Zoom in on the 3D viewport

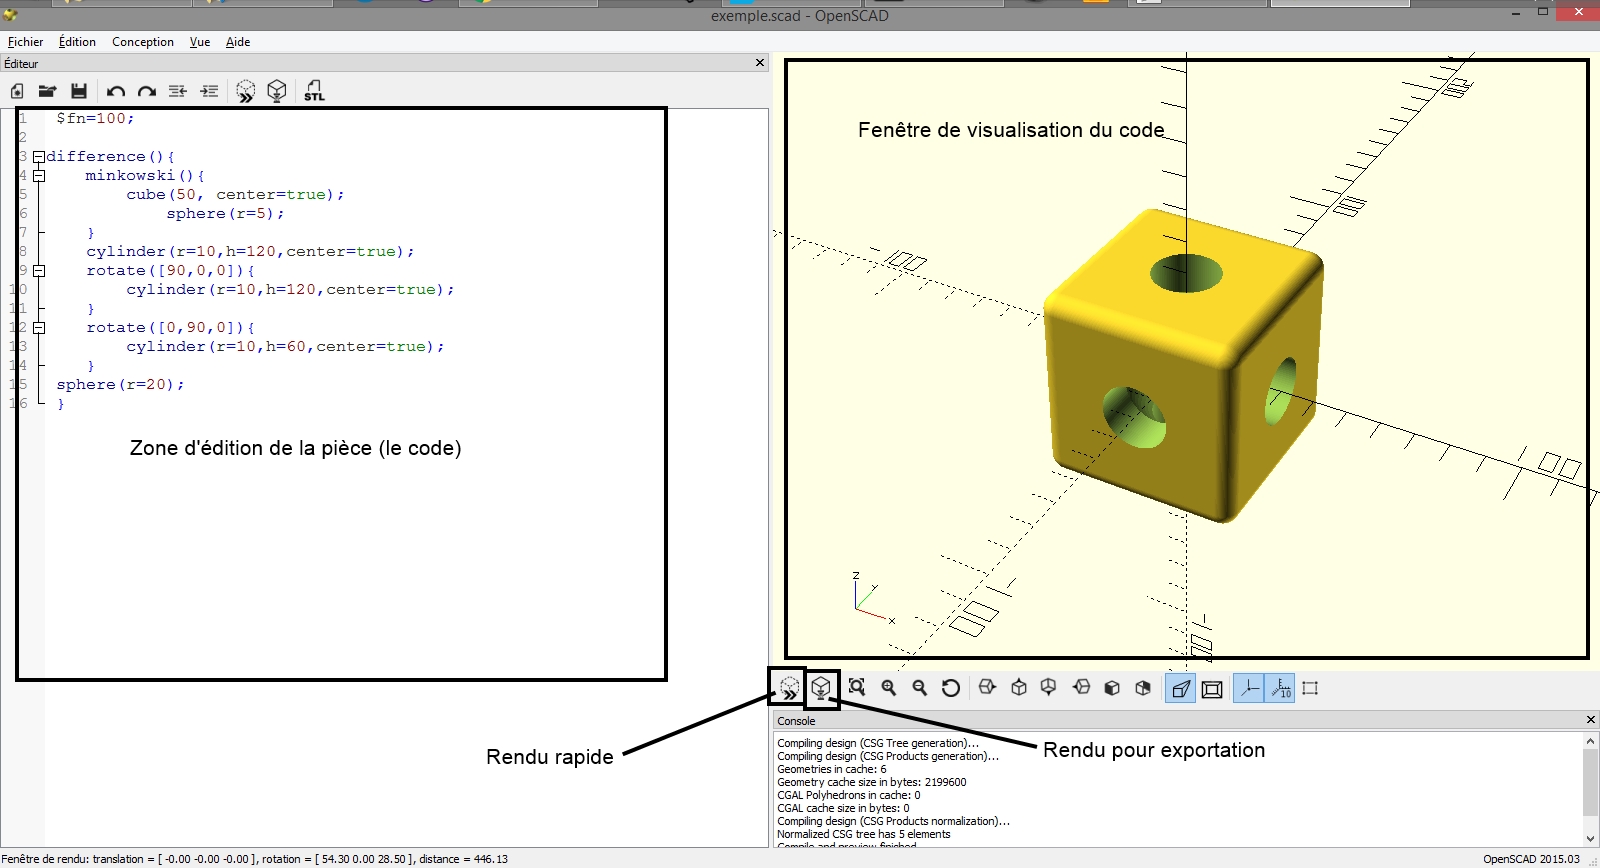(888, 688)
